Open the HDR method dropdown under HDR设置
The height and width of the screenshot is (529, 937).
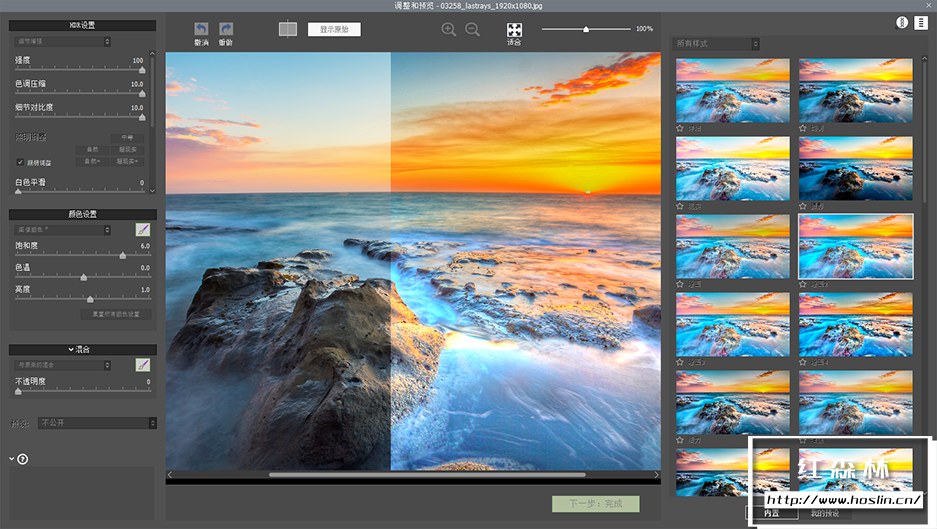coord(64,41)
